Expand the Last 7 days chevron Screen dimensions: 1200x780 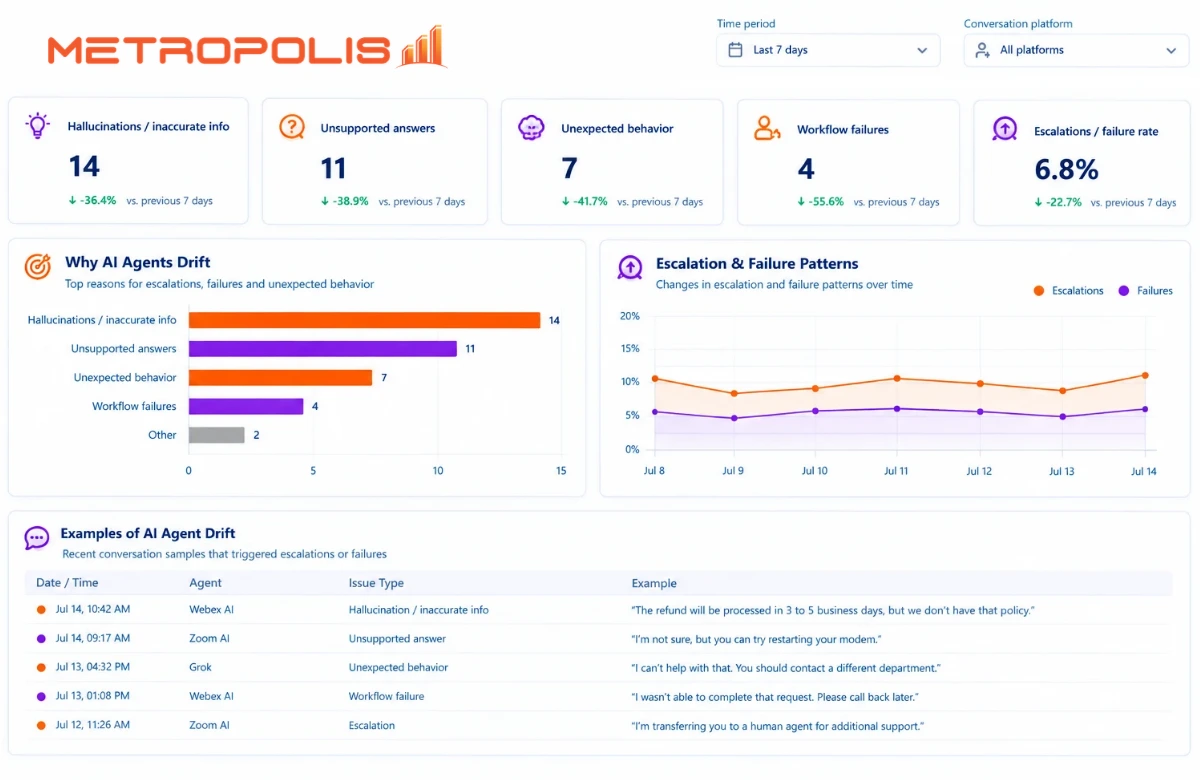[922, 50]
